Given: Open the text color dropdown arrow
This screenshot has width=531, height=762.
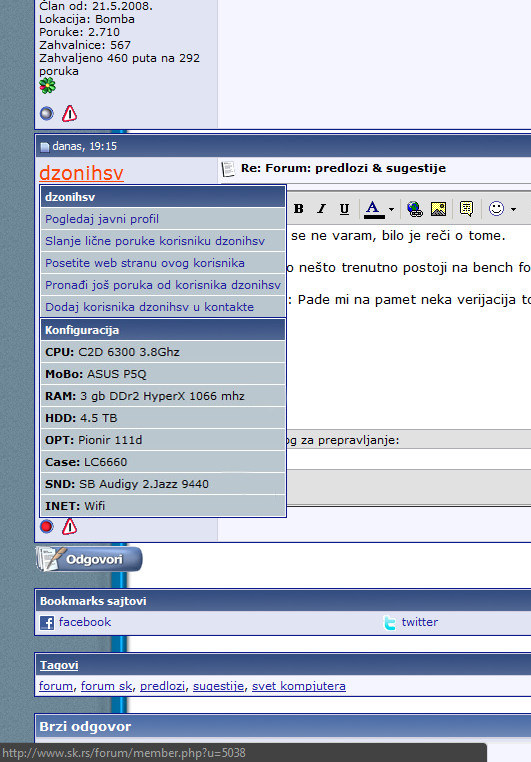Looking at the screenshot, I should tap(391, 209).
